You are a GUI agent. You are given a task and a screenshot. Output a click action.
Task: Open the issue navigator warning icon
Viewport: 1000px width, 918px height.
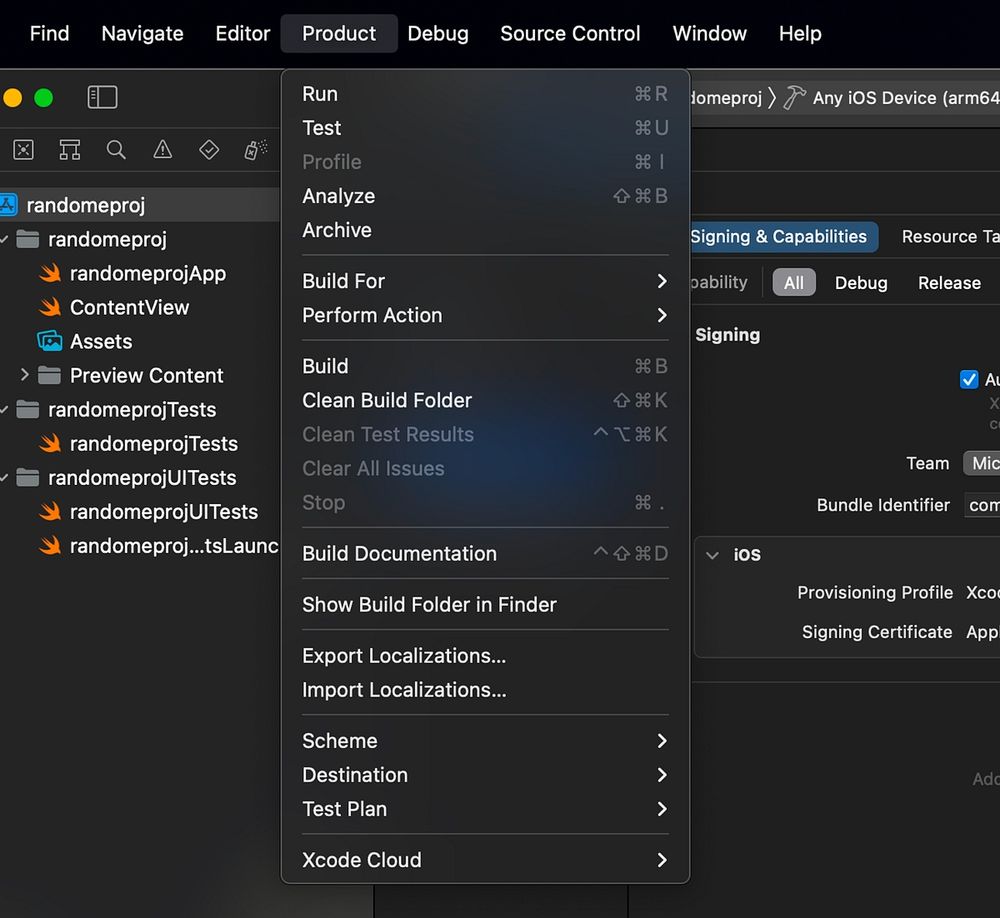coord(163,150)
